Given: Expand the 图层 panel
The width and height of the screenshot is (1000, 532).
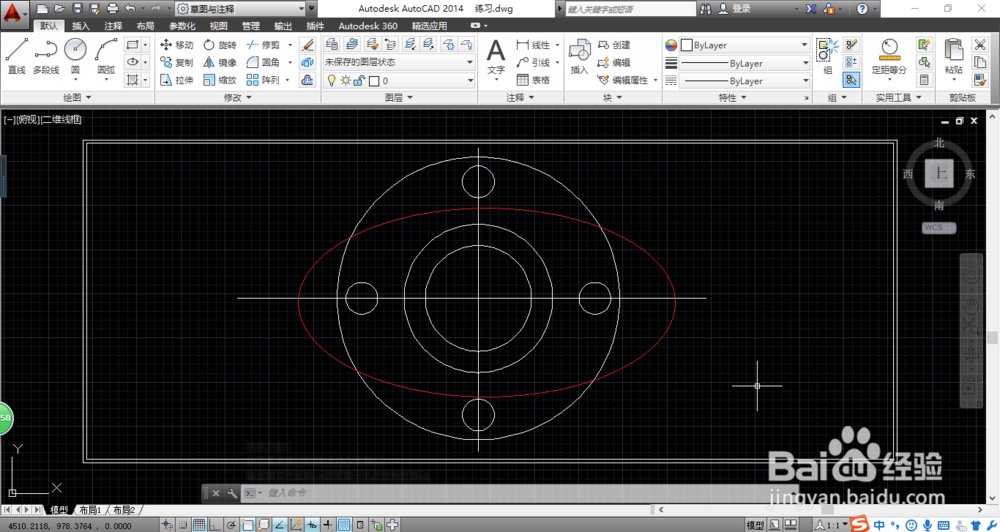Looking at the screenshot, I should coord(399,98).
